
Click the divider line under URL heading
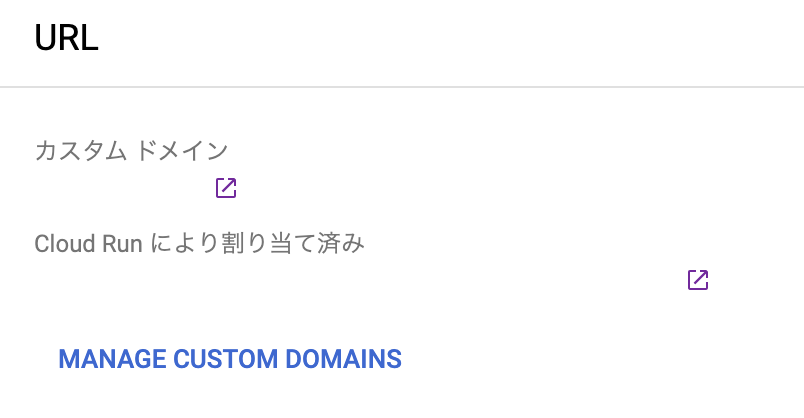tap(402, 87)
